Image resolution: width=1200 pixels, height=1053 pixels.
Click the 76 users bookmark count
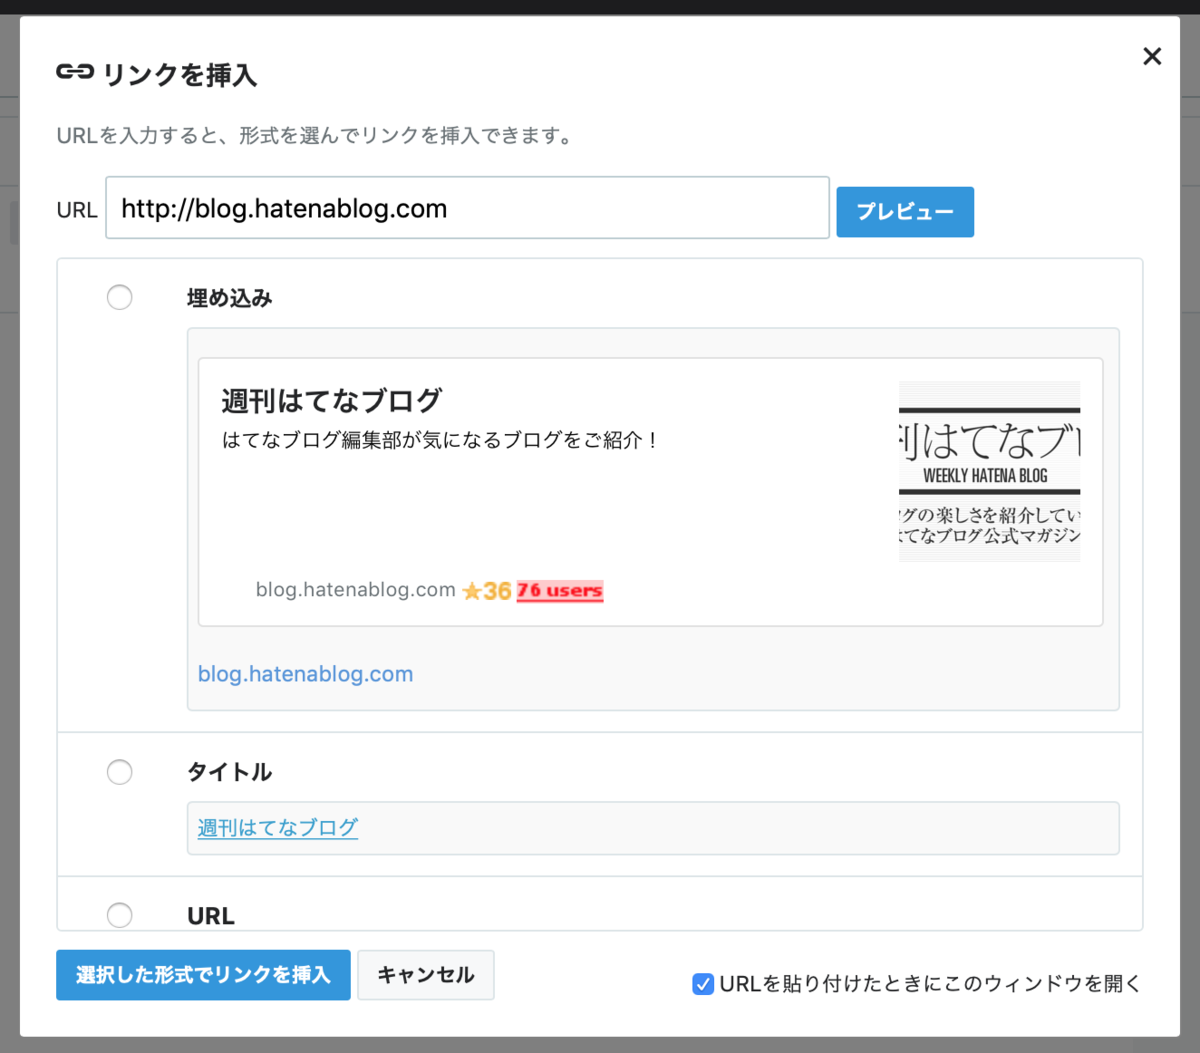point(560,591)
